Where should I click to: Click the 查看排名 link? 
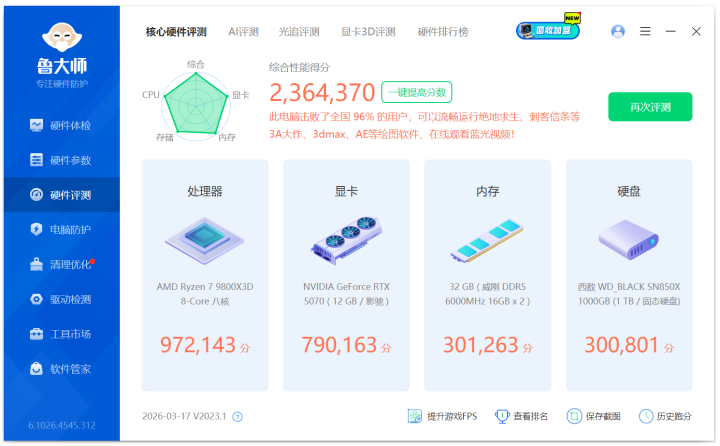[521, 416]
